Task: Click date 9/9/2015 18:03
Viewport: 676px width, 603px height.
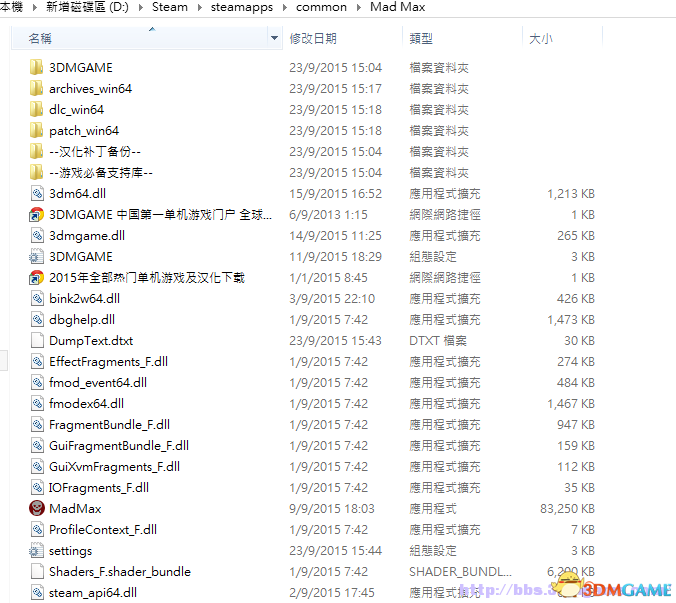Action: (332, 509)
